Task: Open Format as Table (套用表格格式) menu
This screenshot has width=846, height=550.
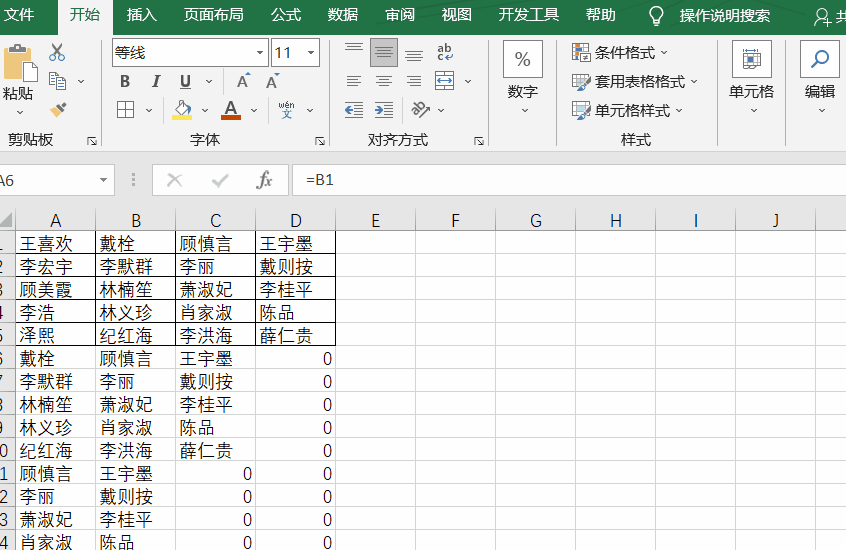Action: (635, 82)
